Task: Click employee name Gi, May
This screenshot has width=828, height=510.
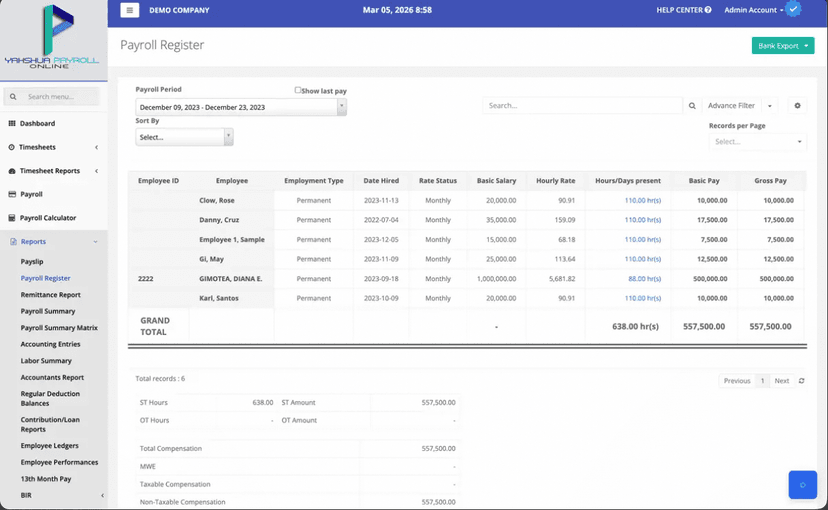Action: click(211, 259)
